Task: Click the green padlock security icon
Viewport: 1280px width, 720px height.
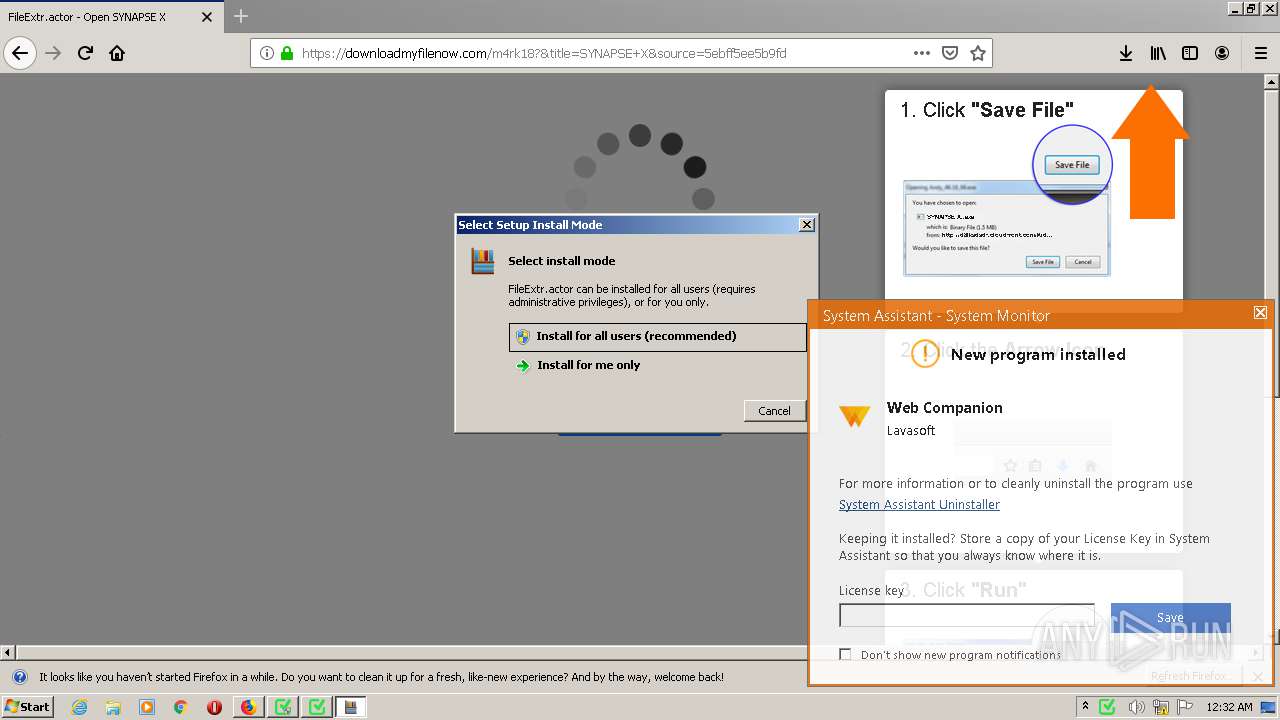Action: coord(287,53)
